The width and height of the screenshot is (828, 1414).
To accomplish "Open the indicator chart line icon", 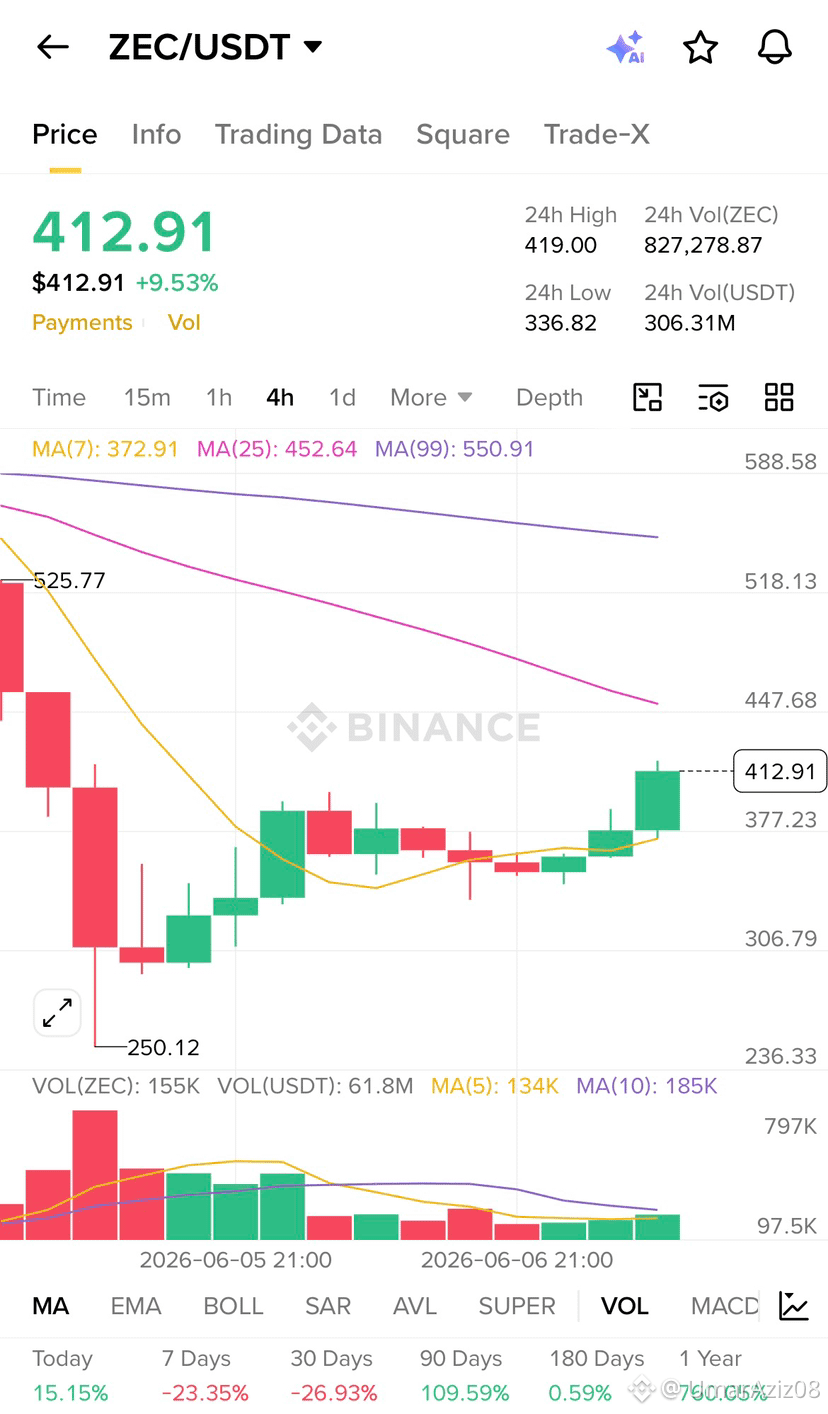I will tap(794, 1306).
